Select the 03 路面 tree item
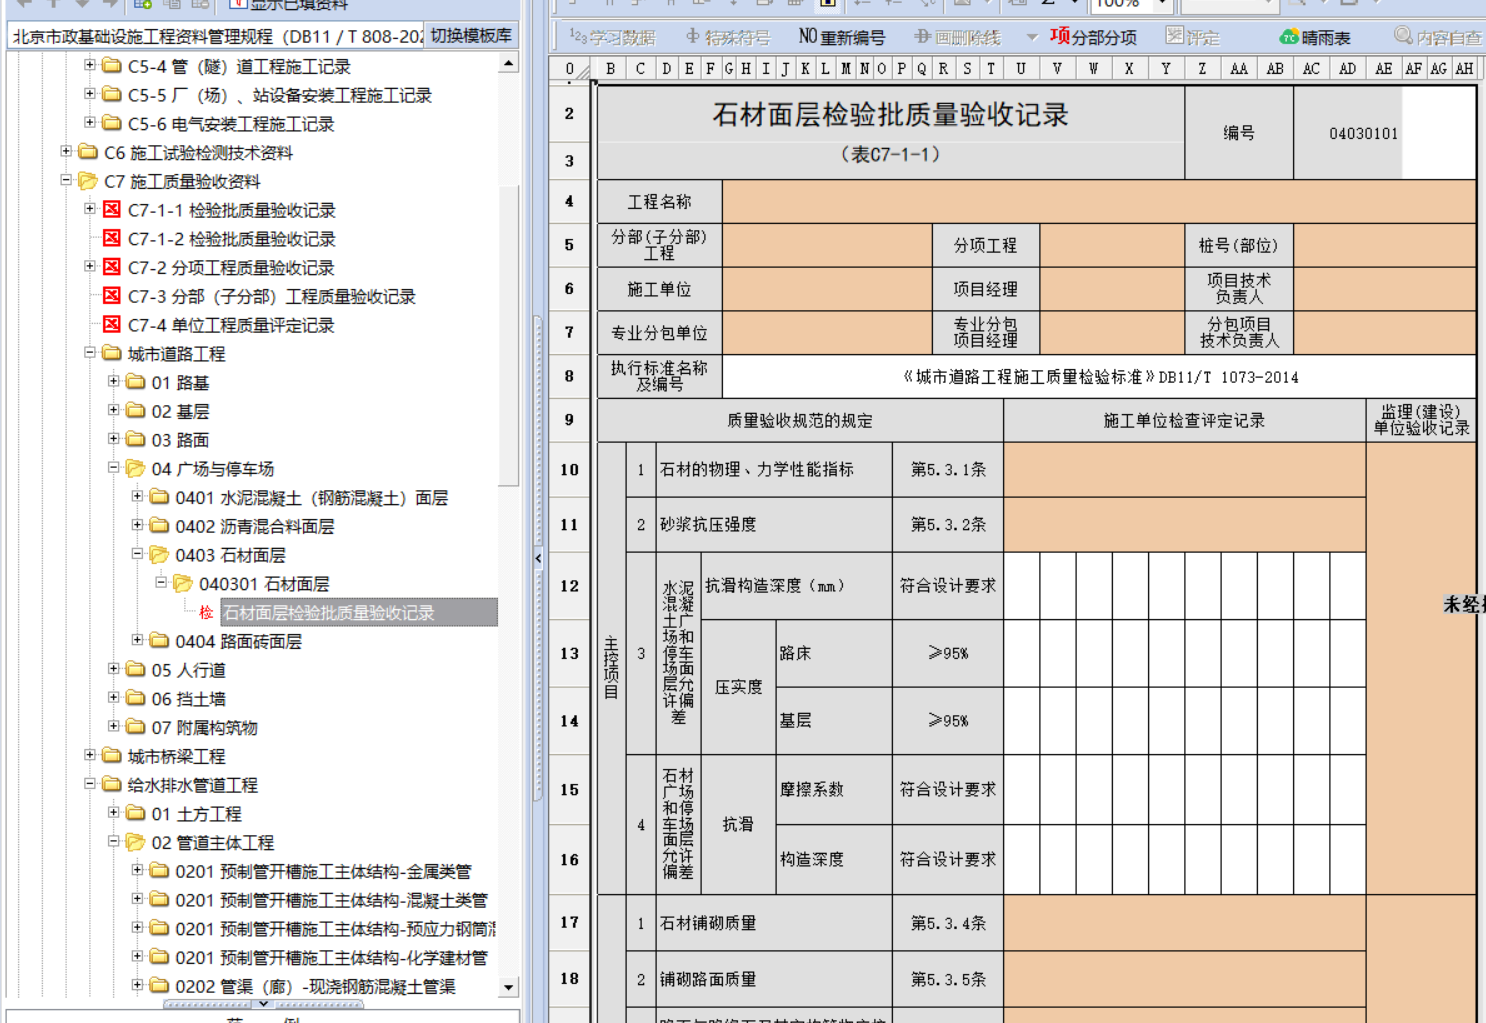1486x1023 pixels. (x=180, y=440)
